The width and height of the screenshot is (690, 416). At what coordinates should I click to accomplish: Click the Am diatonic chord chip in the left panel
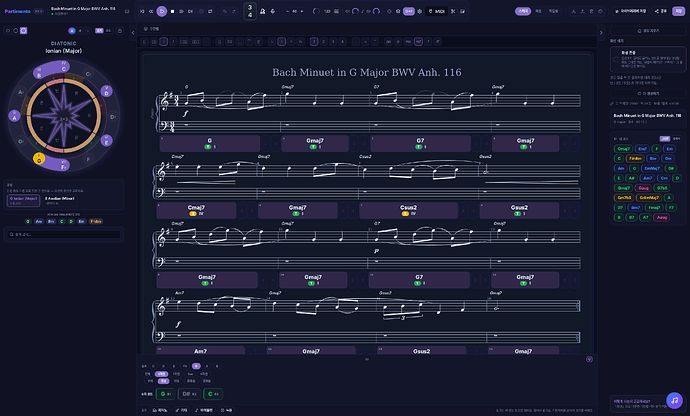[x=39, y=221]
